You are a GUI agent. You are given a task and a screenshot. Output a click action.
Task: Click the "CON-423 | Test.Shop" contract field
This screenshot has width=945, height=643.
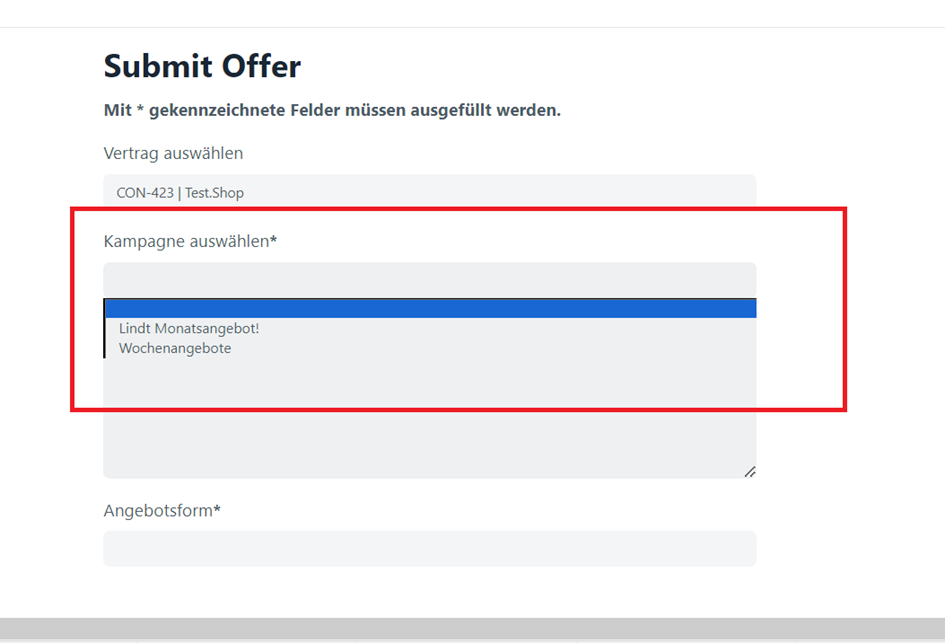coord(430,192)
